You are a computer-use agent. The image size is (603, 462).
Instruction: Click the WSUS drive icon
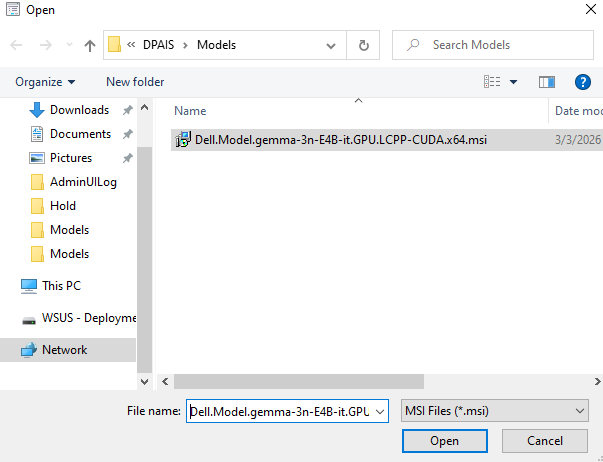(29, 320)
